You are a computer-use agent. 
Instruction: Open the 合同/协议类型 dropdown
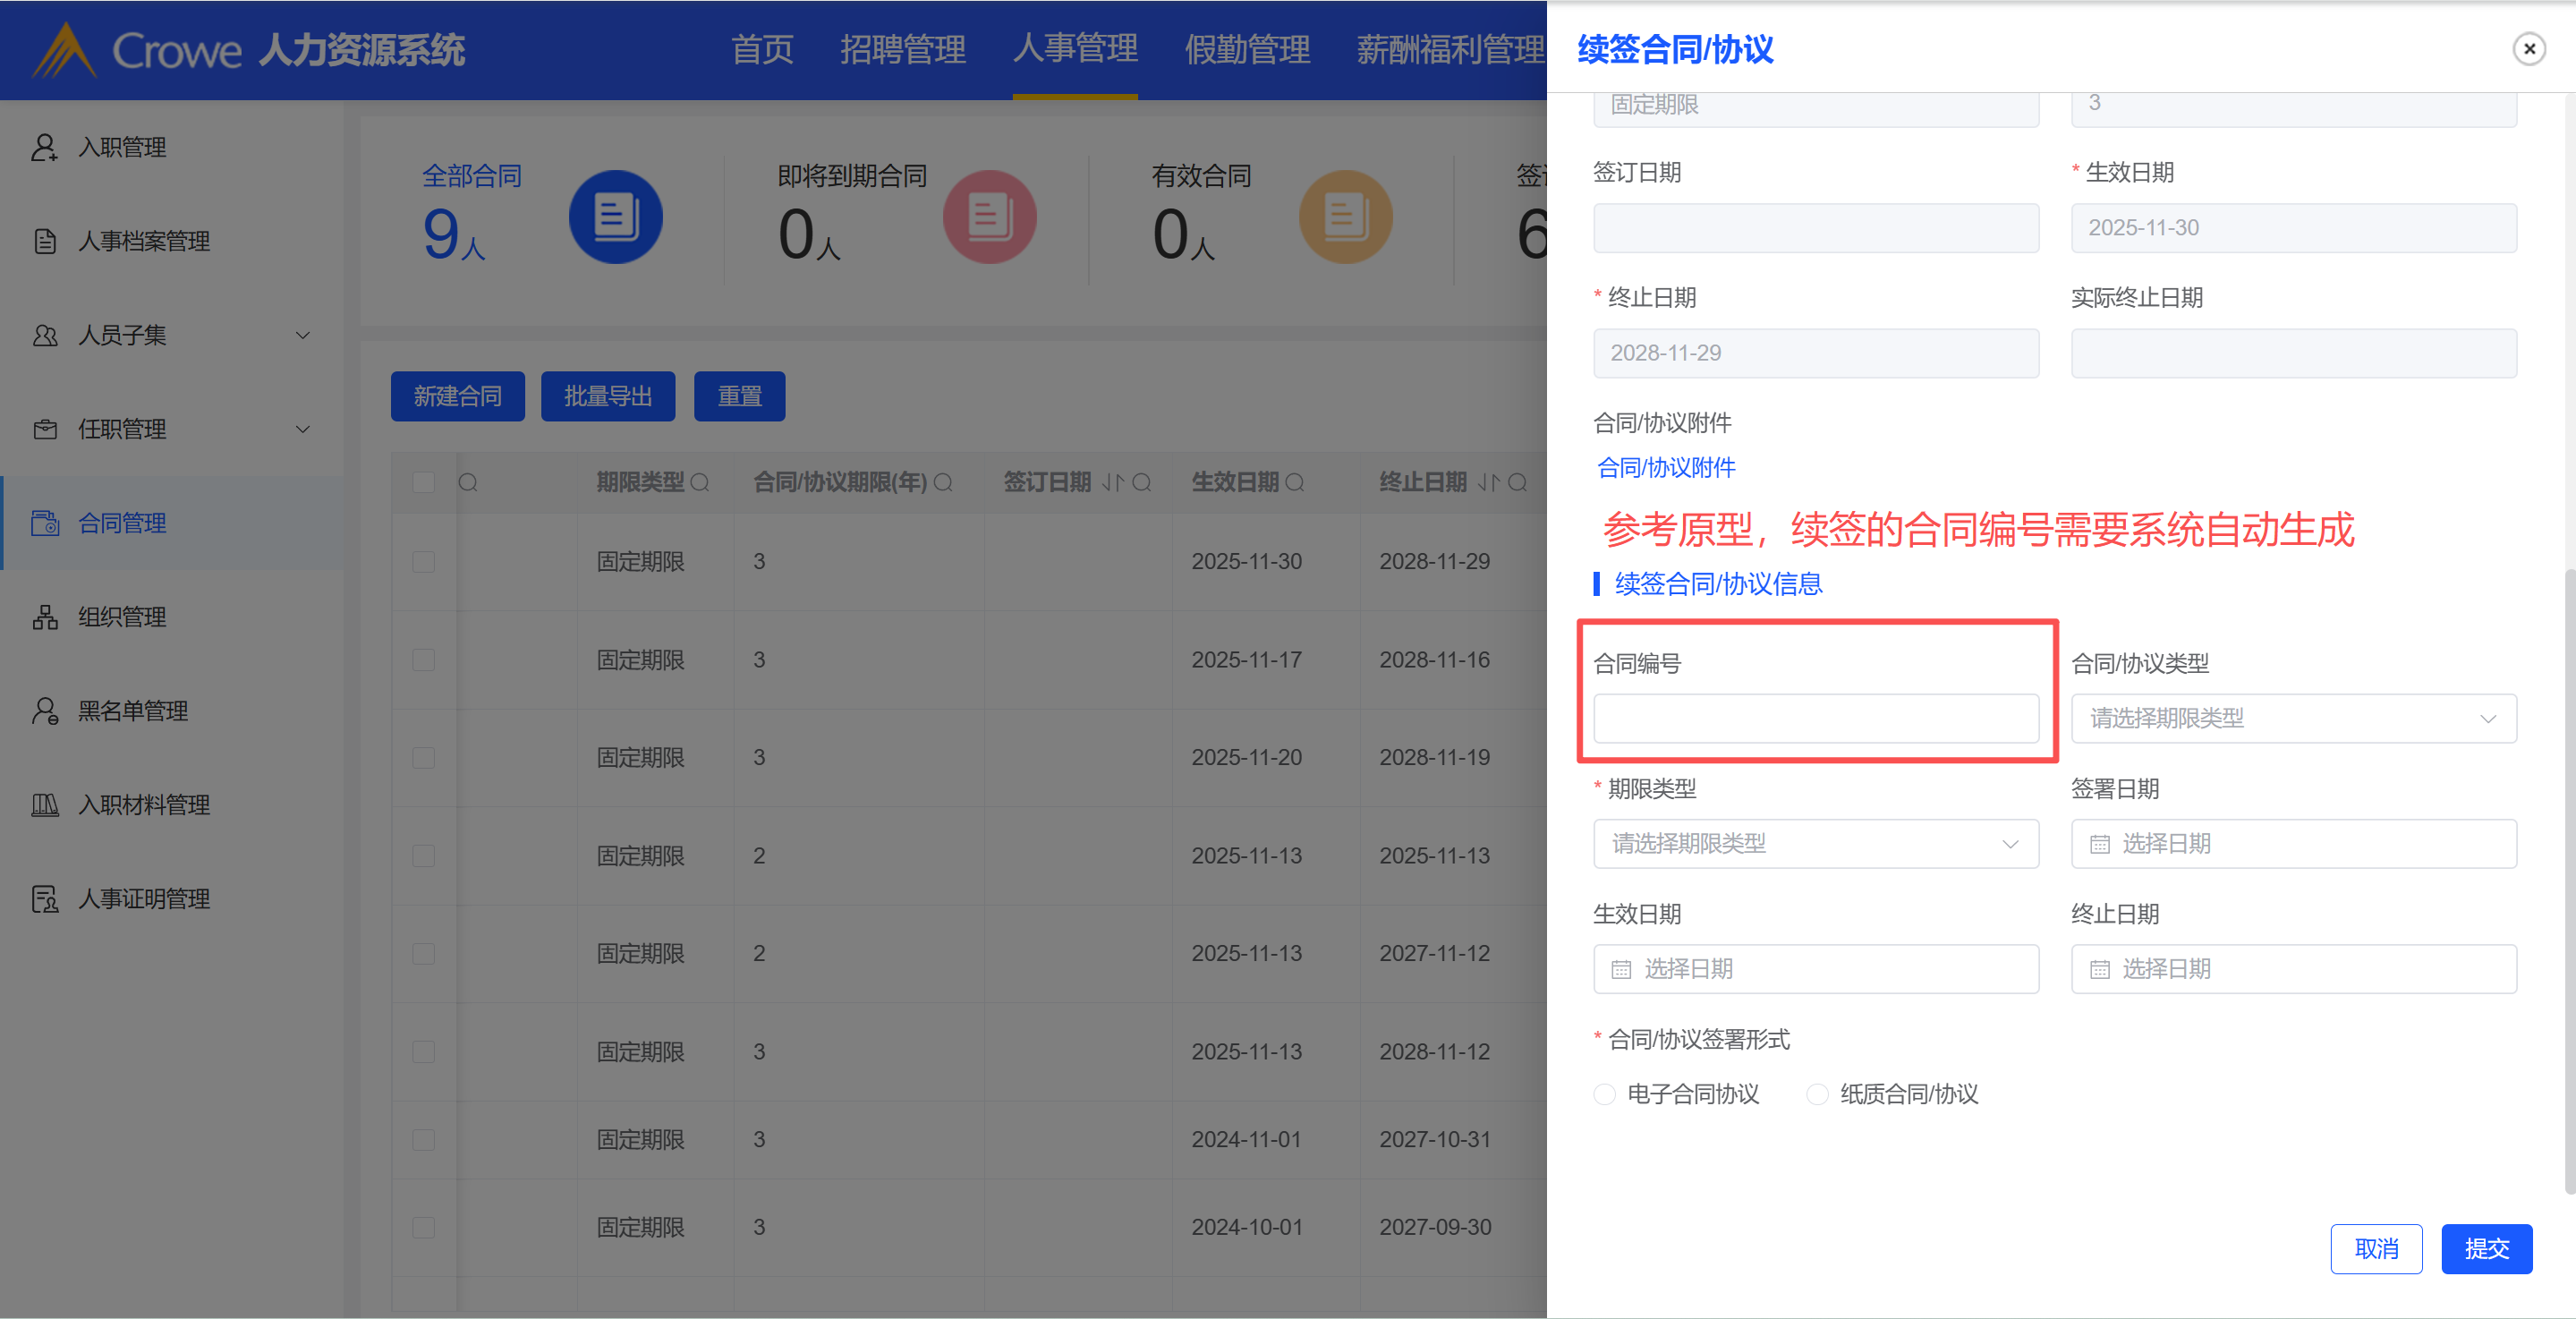[2293, 719]
